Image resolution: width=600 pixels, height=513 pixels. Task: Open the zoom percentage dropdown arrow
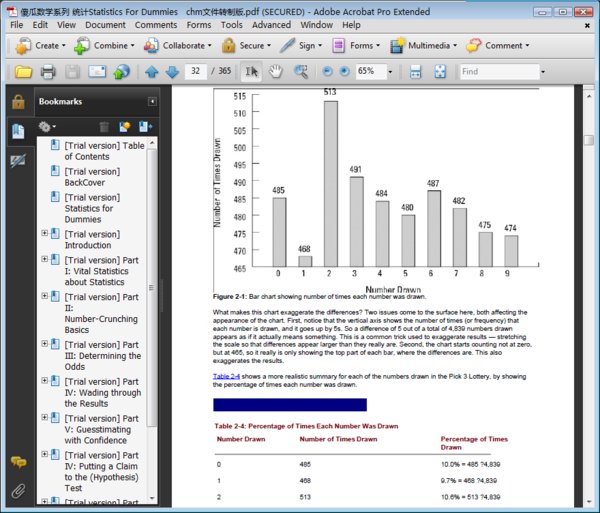pyautogui.click(x=390, y=72)
